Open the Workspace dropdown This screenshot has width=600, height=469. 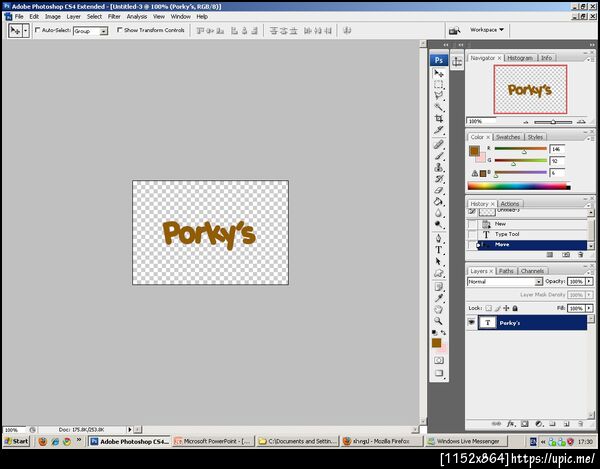487,30
